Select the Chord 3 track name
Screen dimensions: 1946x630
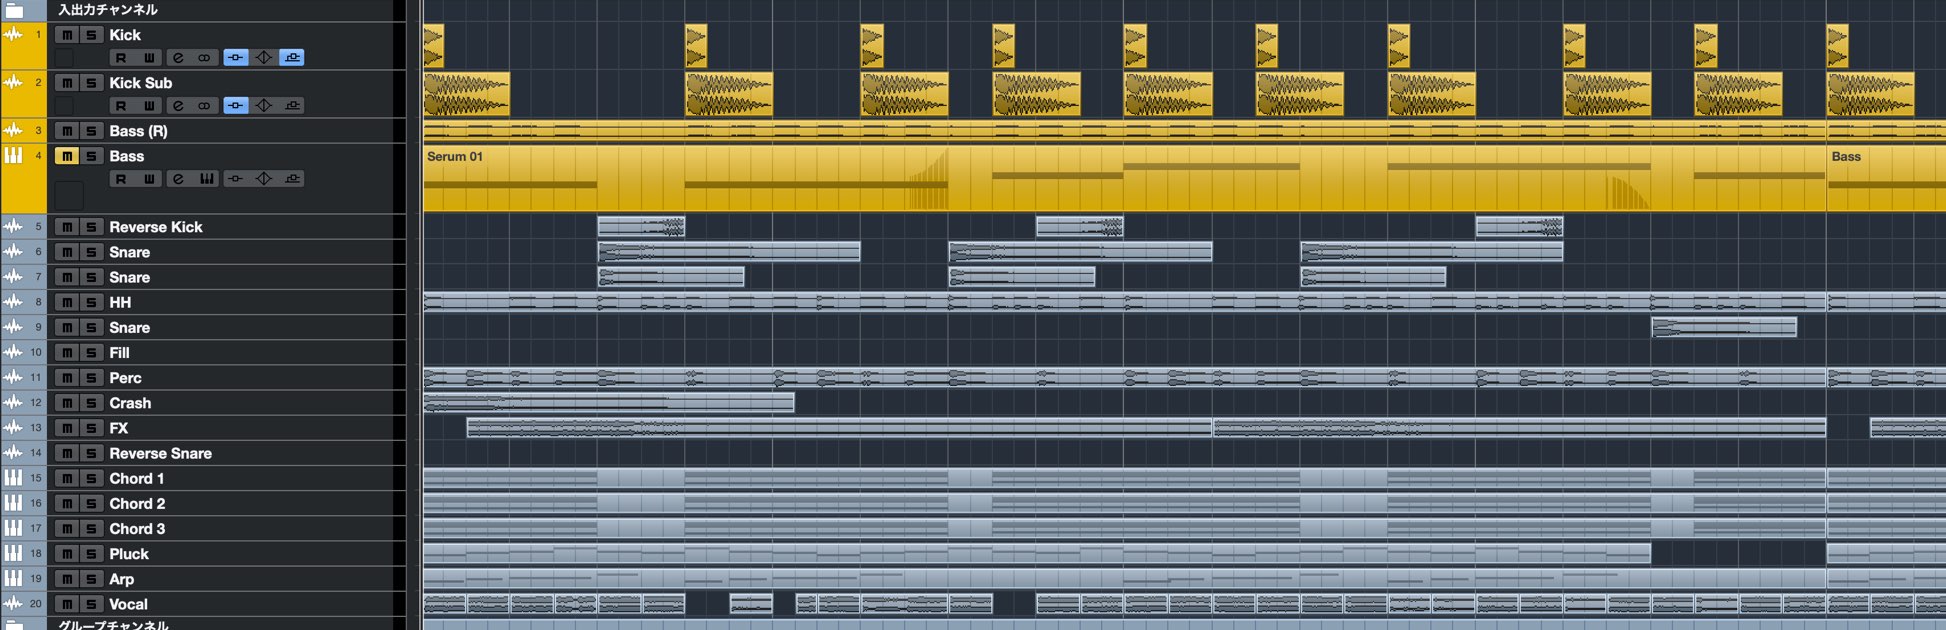click(x=137, y=529)
